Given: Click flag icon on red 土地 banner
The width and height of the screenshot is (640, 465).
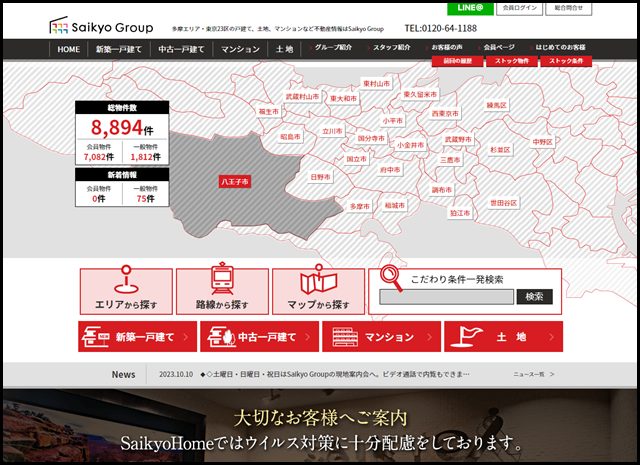Looking at the screenshot, I should click(468, 337).
